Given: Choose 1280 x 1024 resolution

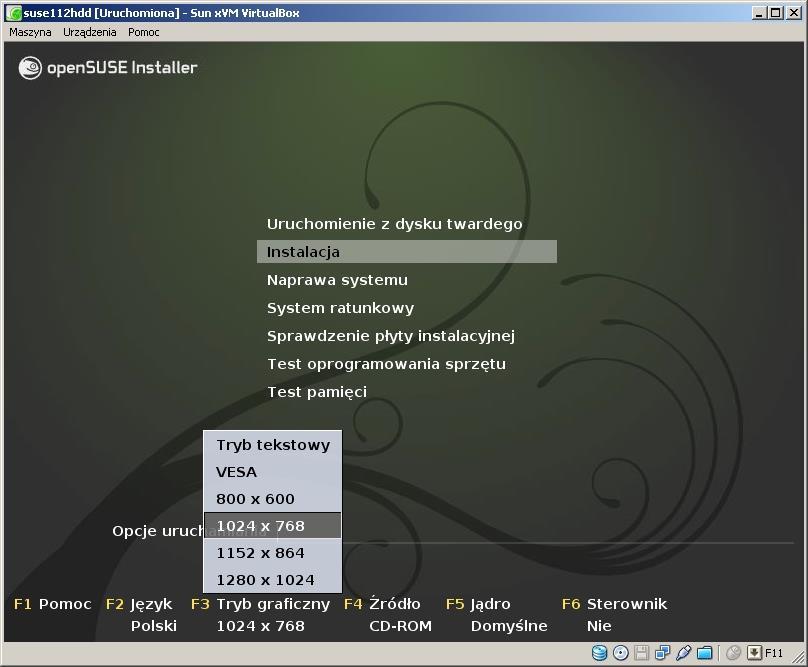Looking at the screenshot, I should (x=273, y=580).
